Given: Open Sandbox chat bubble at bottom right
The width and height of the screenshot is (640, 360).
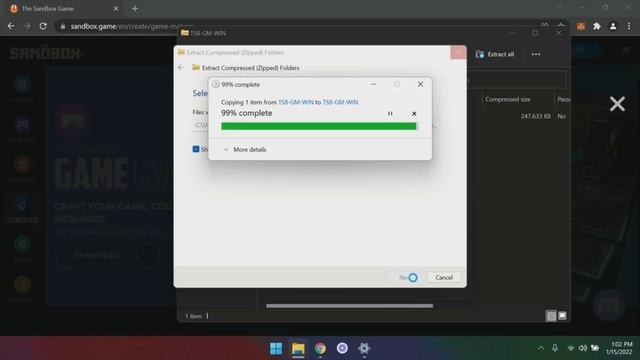Looking at the screenshot, I should [609, 306].
